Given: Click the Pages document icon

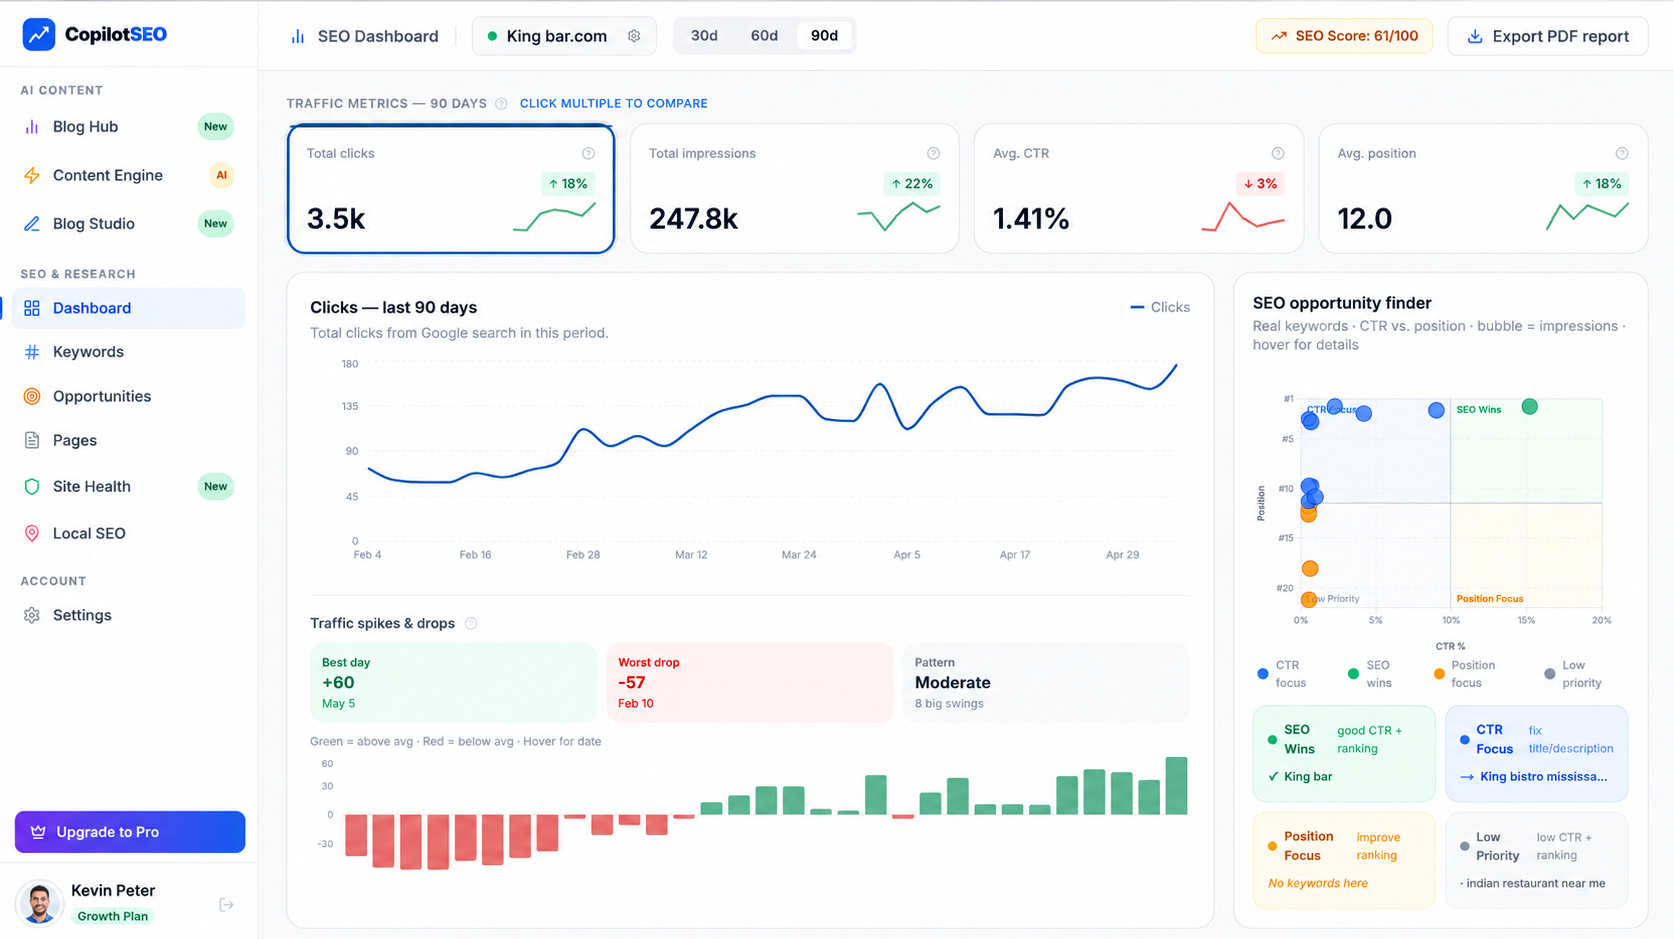Looking at the screenshot, I should click(32, 440).
